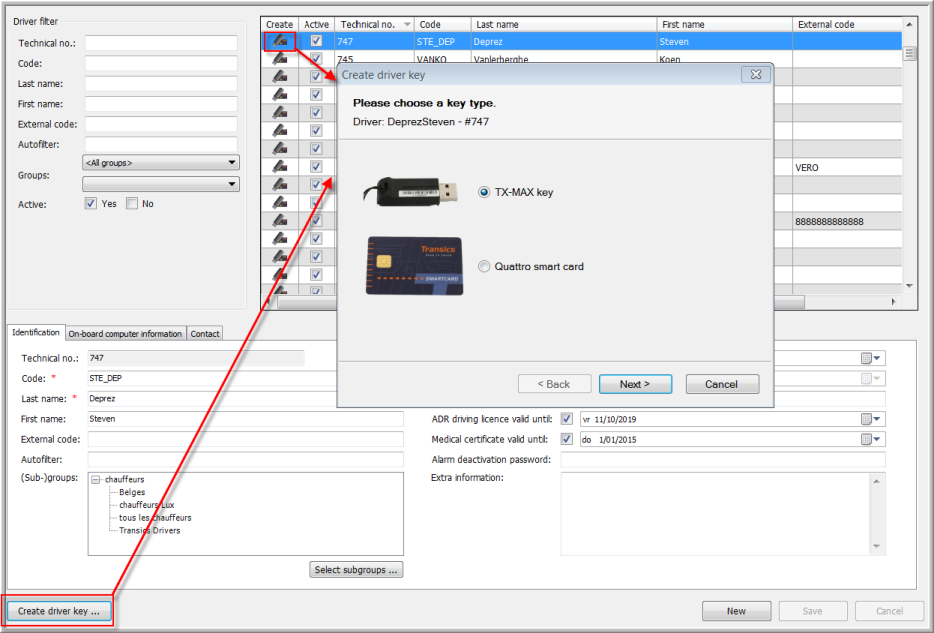
Task: Collapse the chauffeurs tree node
Action: pyautogui.click(x=96, y=480)
